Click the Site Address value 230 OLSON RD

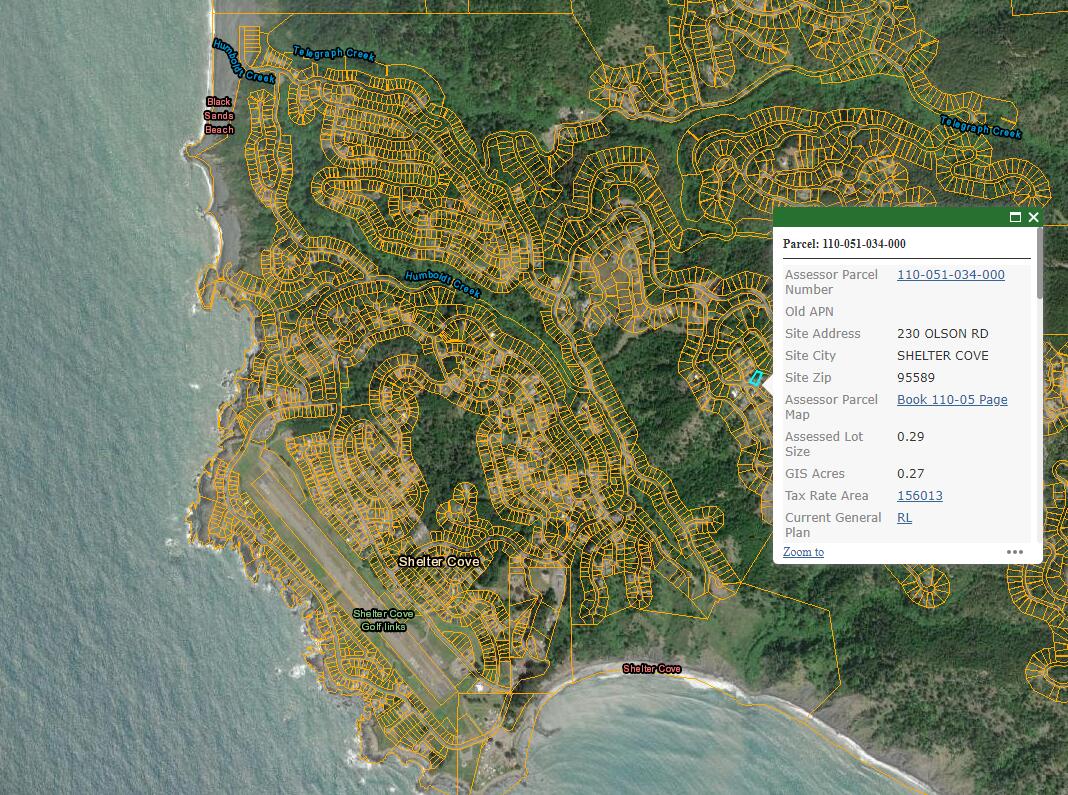[942, 334]
